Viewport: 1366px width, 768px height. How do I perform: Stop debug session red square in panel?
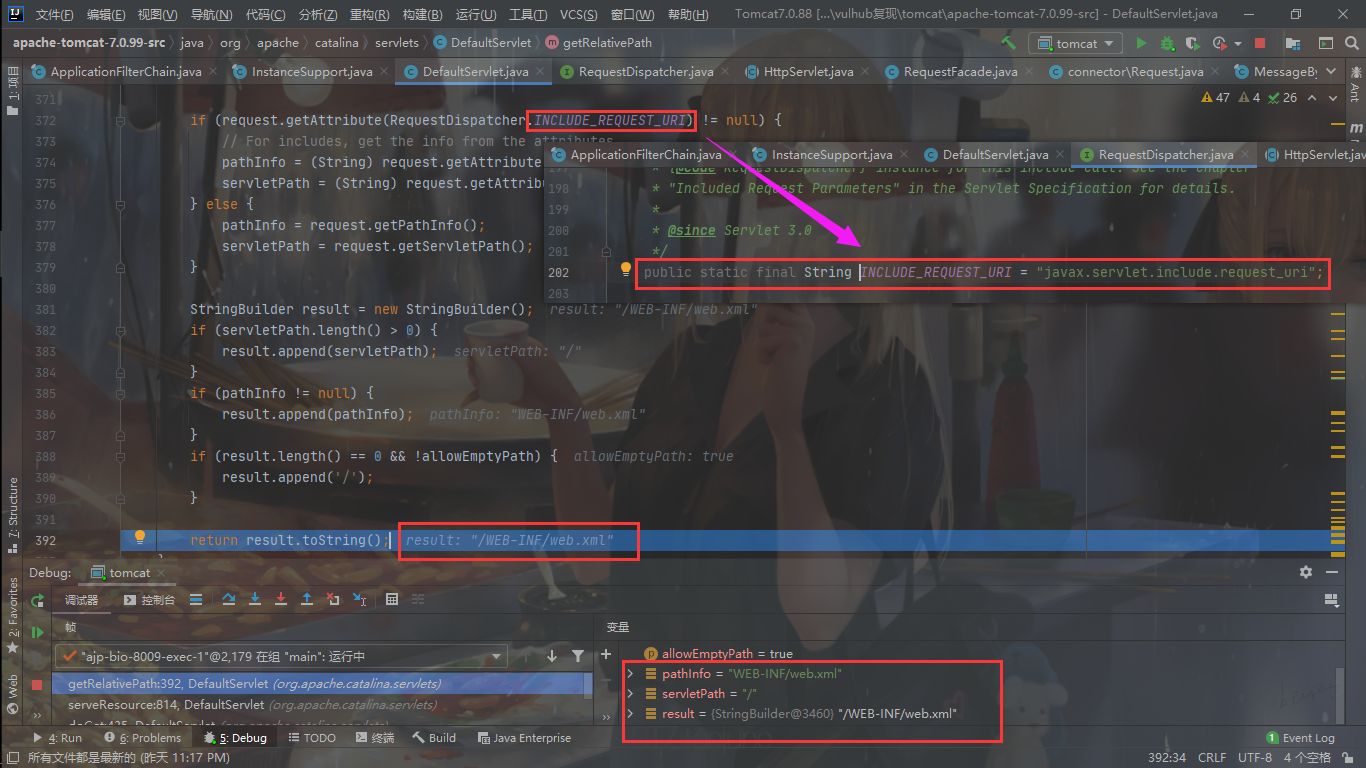pyautogui.click(x=37, y=684)
